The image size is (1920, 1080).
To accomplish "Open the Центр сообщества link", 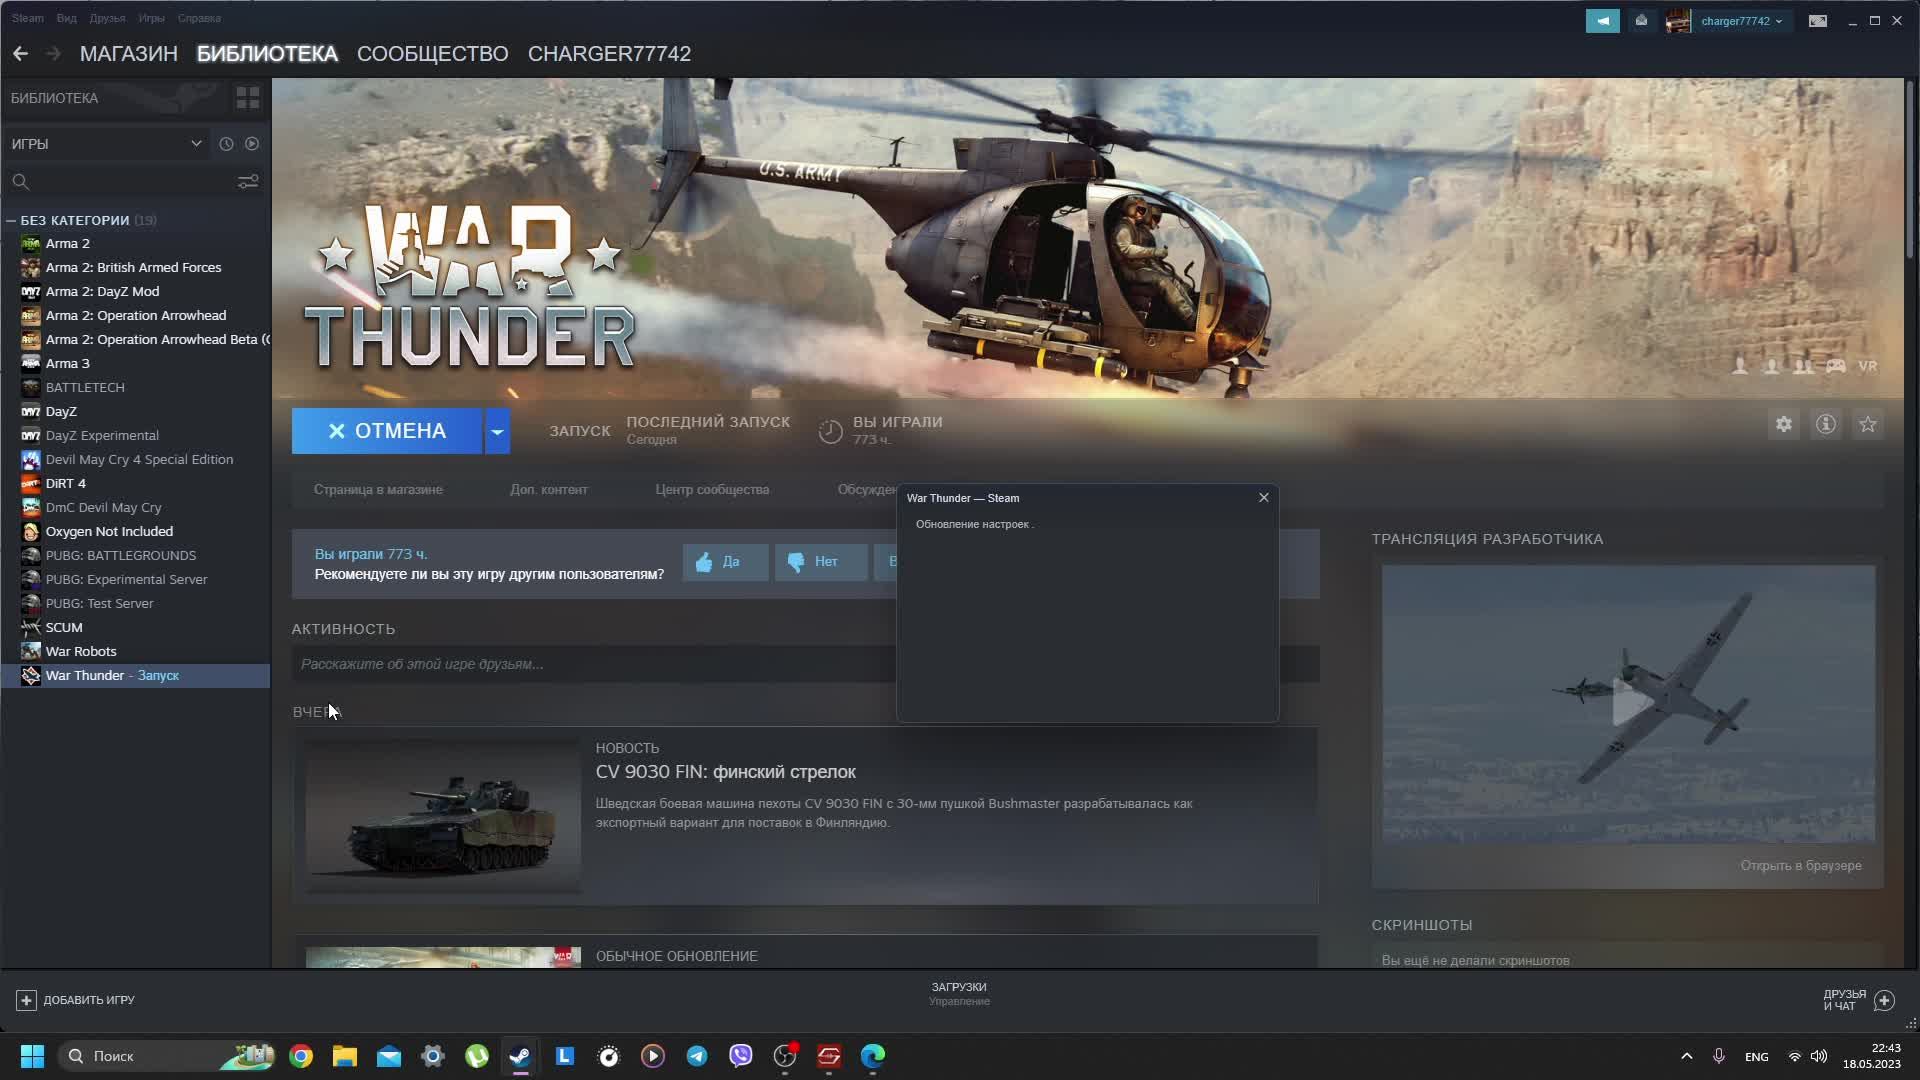I will 712,490.
